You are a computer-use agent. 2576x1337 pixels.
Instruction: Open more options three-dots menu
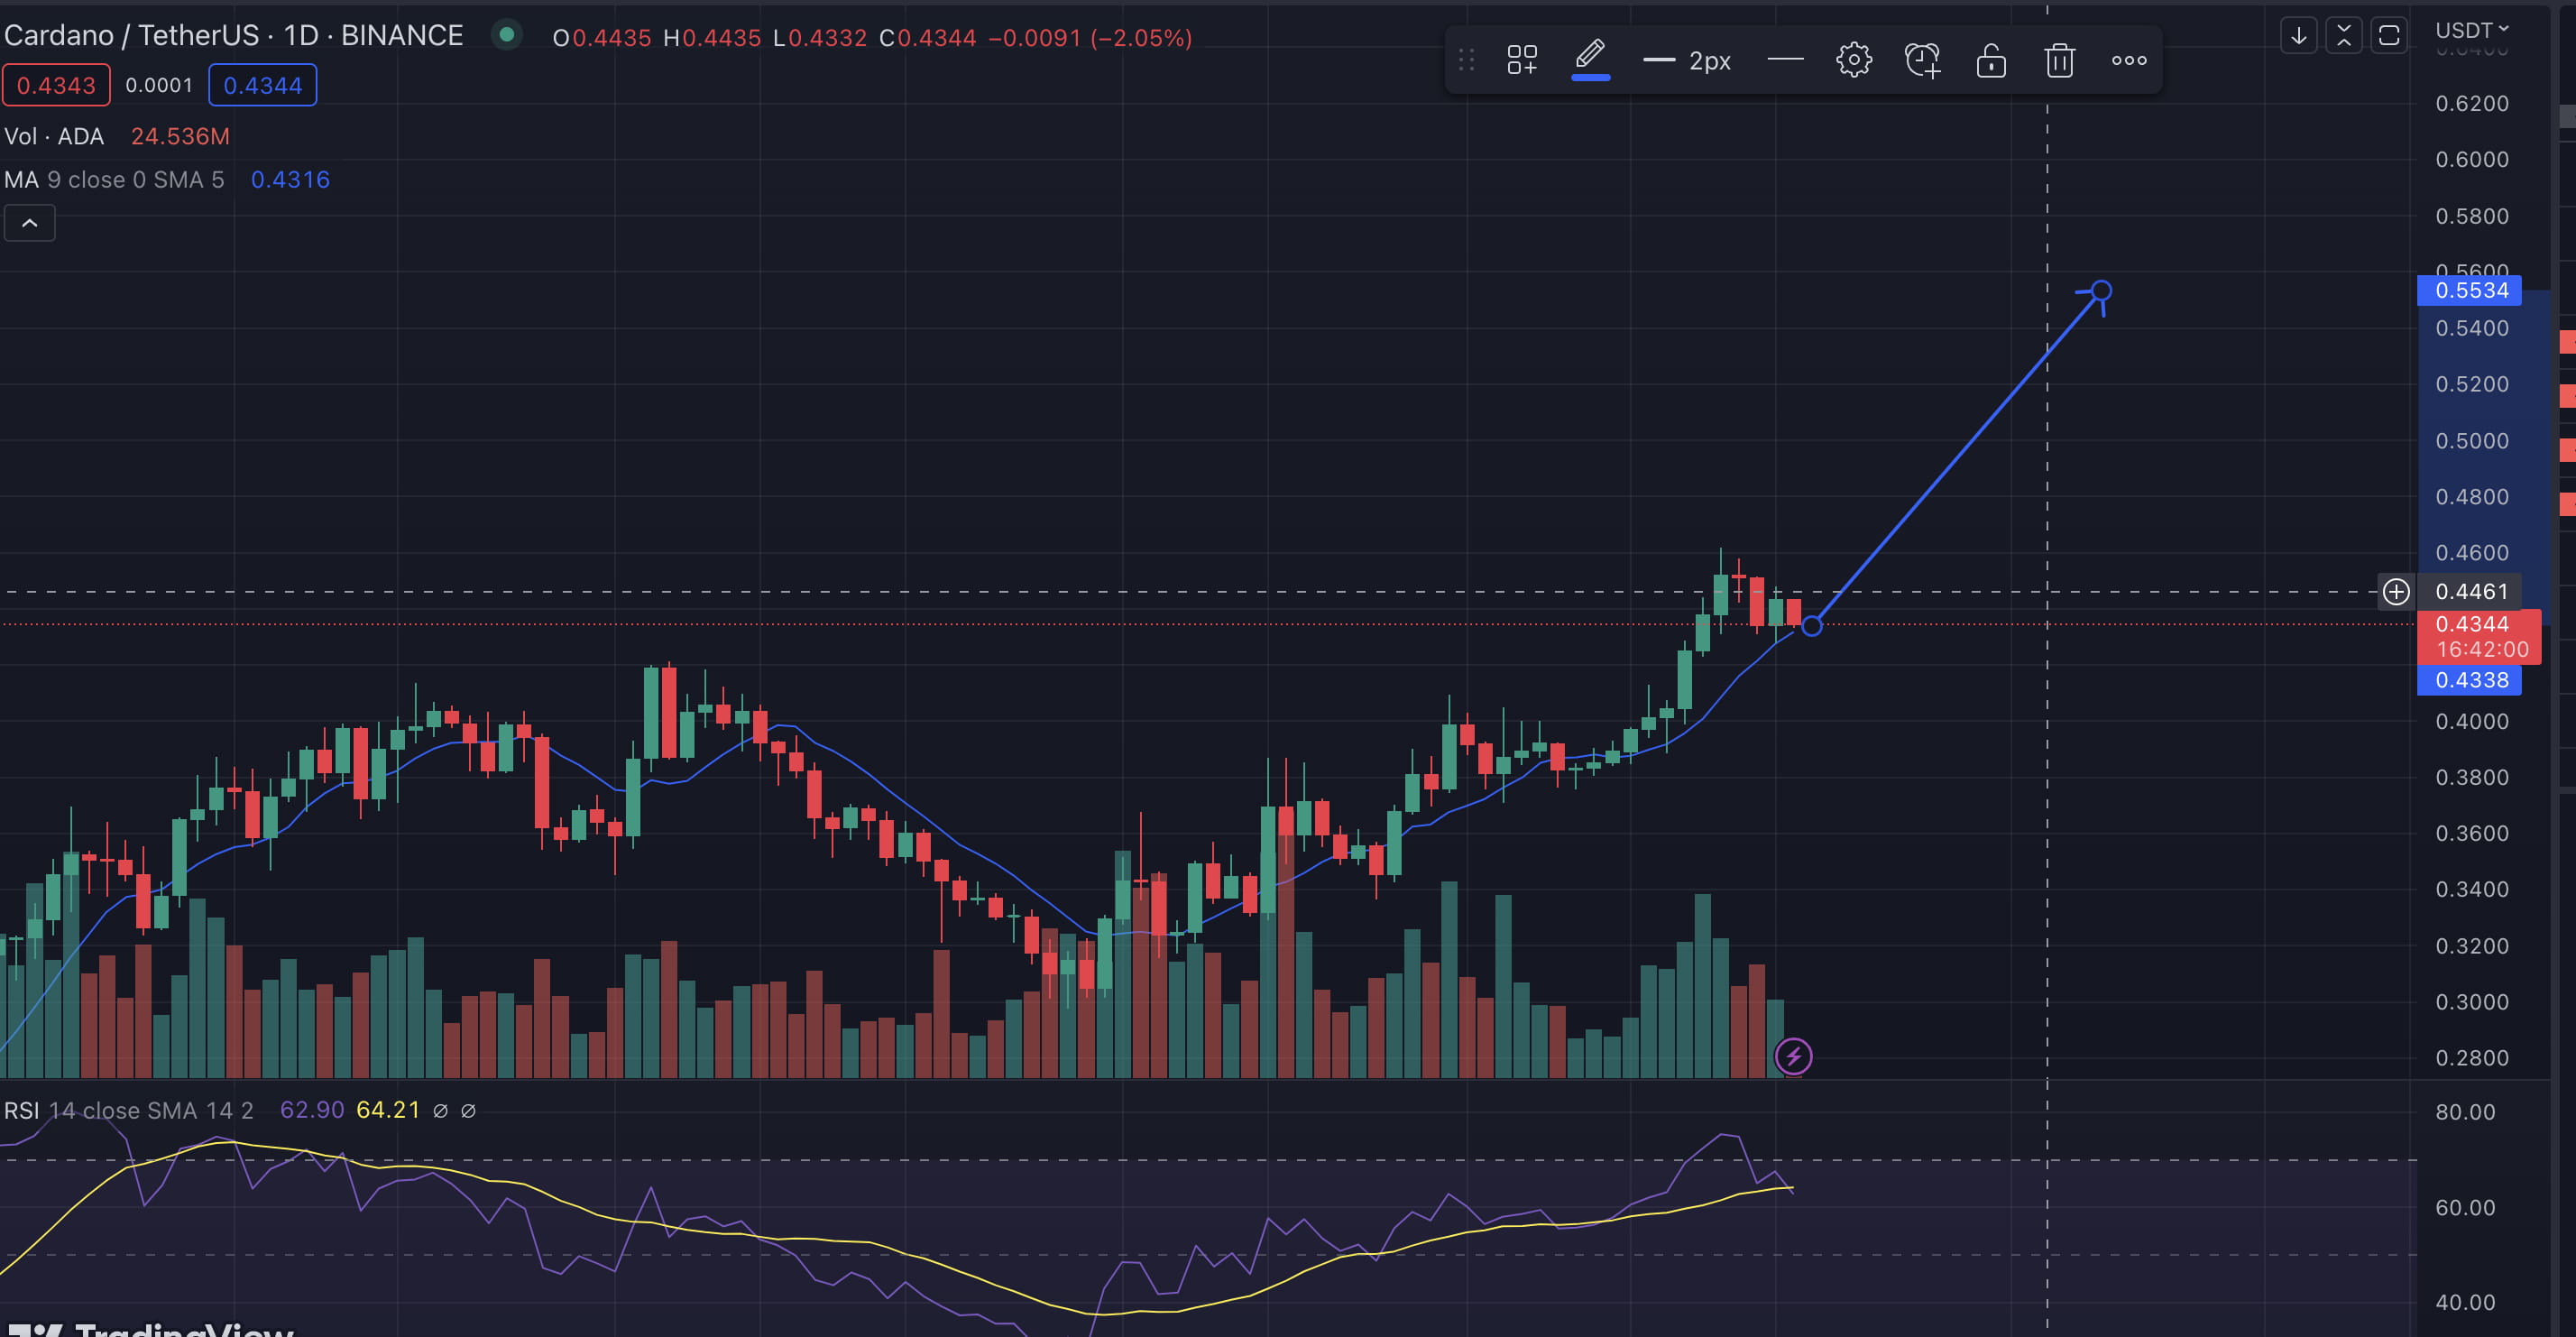point(2128,60)
